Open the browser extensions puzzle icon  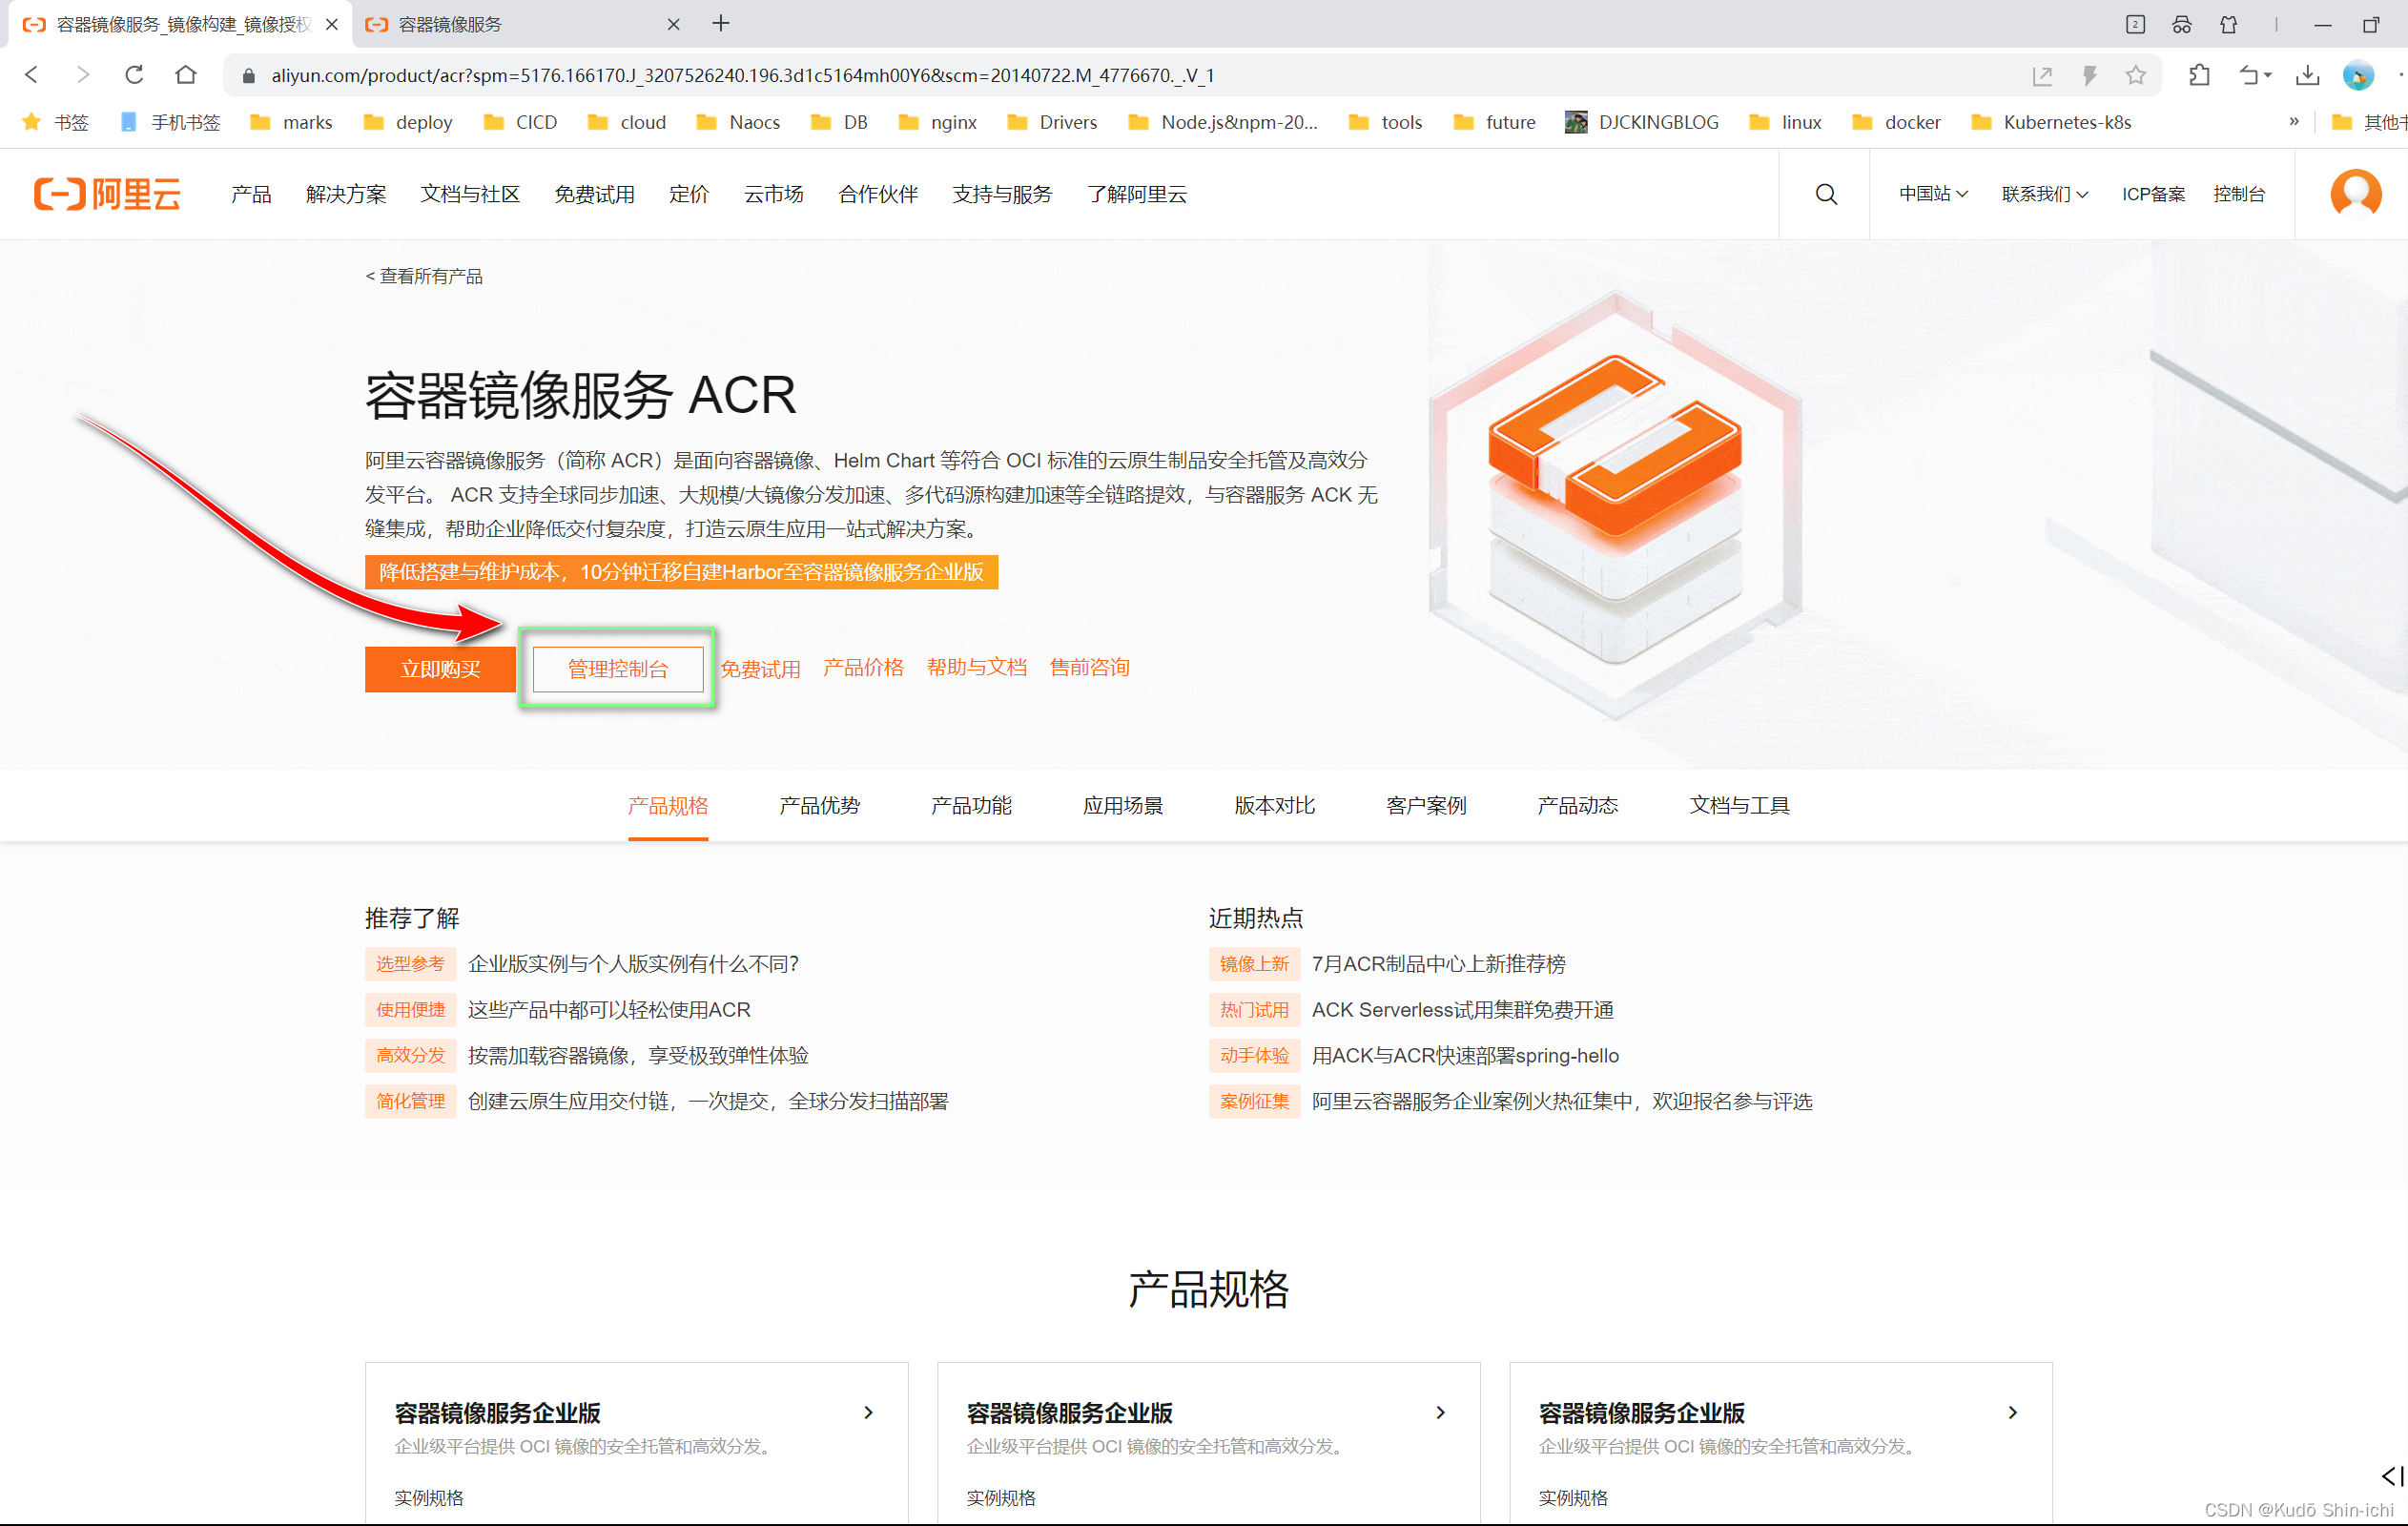click(x=2199, y=75)
